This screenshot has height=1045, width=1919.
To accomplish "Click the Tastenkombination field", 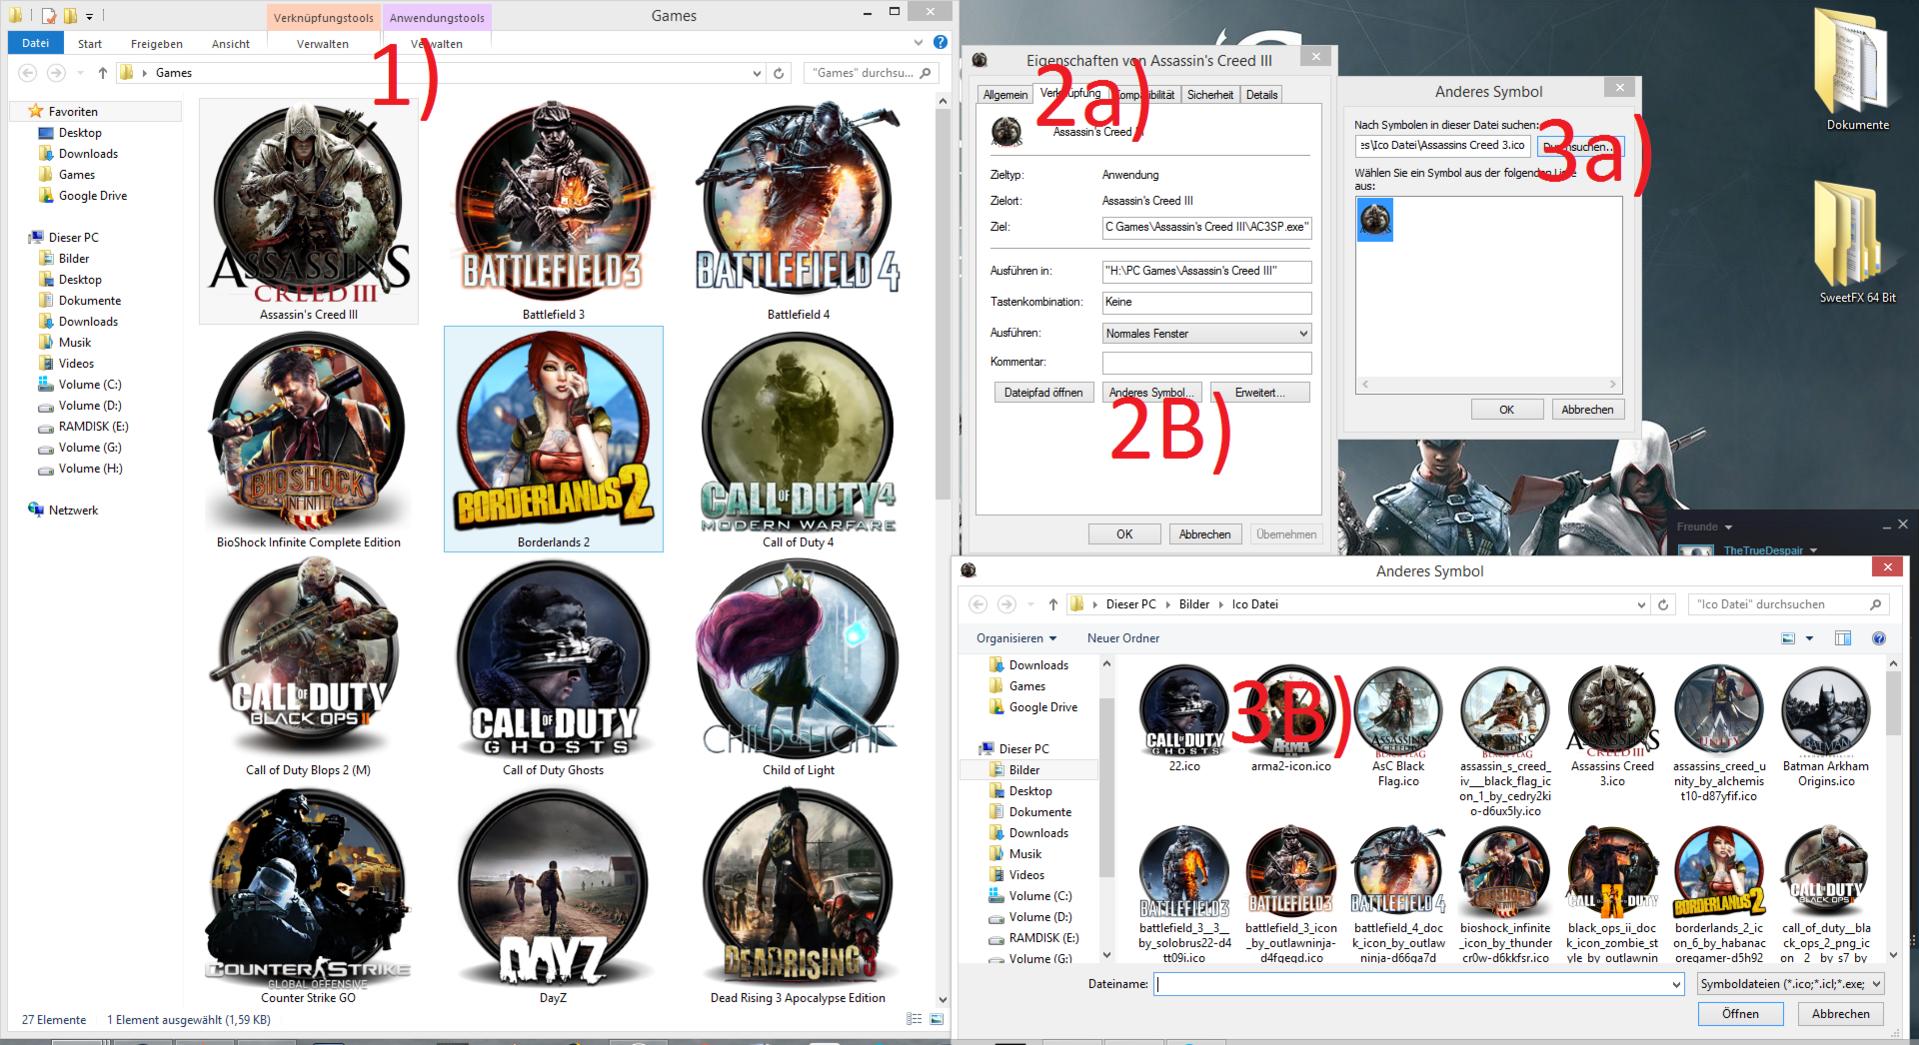I will 1206,302.
